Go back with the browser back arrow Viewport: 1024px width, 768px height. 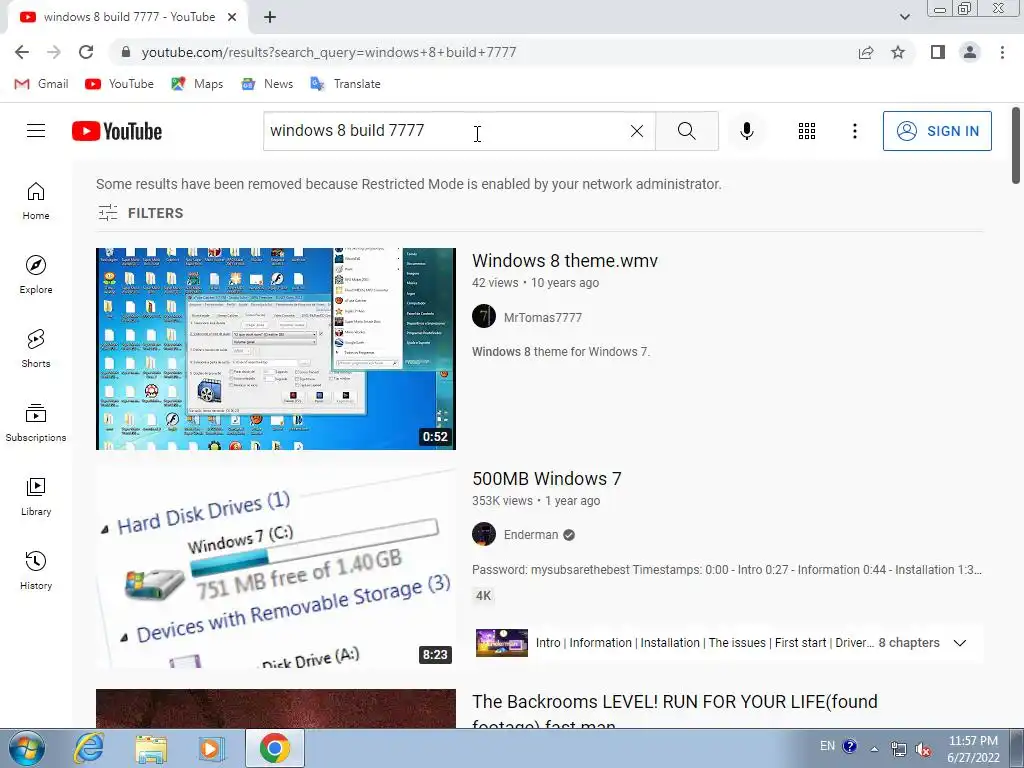22,52
